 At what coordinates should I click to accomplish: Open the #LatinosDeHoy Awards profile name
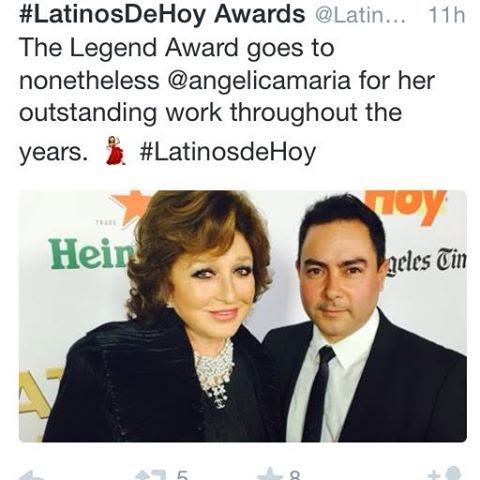pyautogui.click(x=162, y=14)
